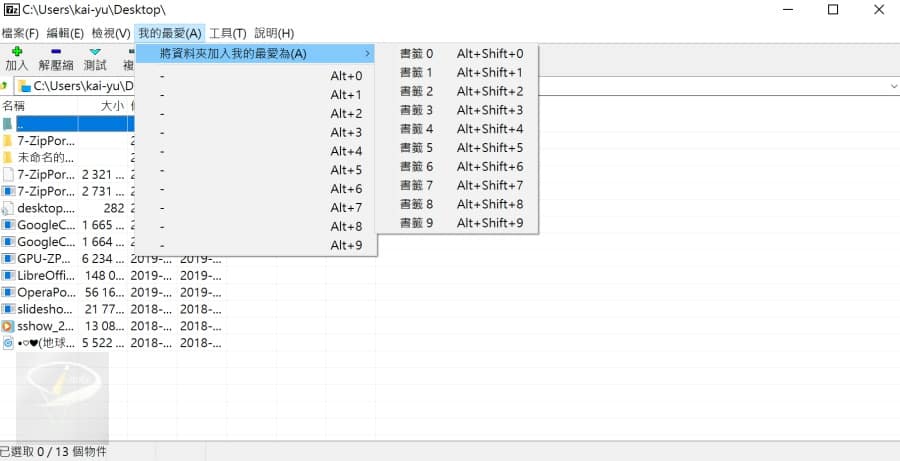This screenshot has width=900, height=461.
Task: Choose 書籤 1 from the submenu
Action: point(457,73)
